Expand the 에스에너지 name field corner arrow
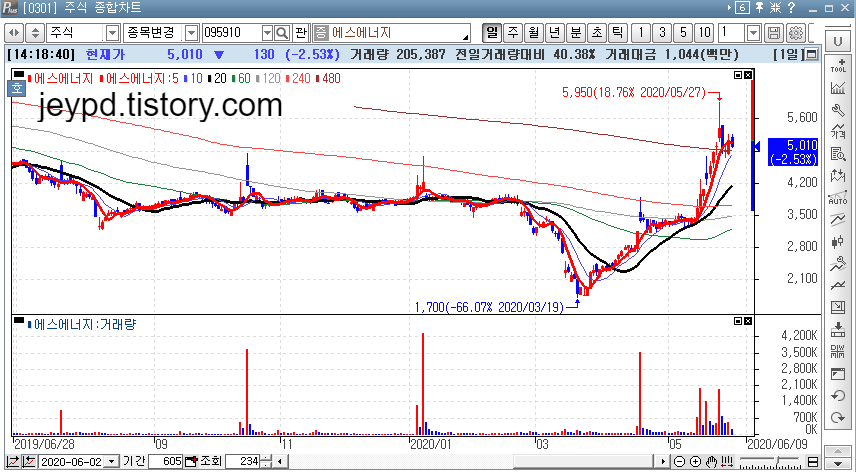Image resolution: width=856 pixels, height=472 pixels. [466, 37]
